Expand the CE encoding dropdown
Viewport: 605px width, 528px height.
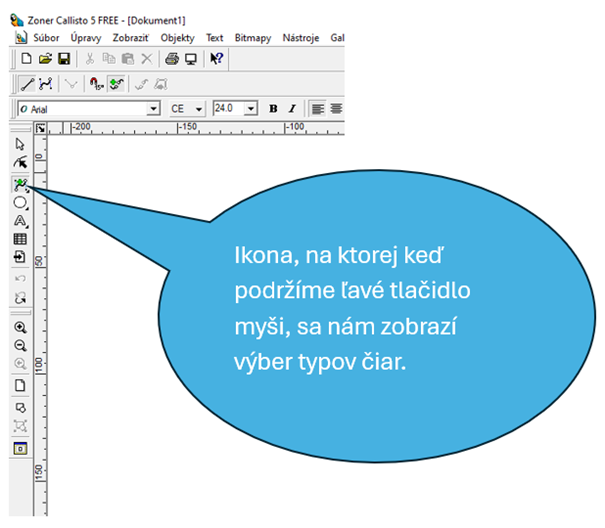click(199, 108)
